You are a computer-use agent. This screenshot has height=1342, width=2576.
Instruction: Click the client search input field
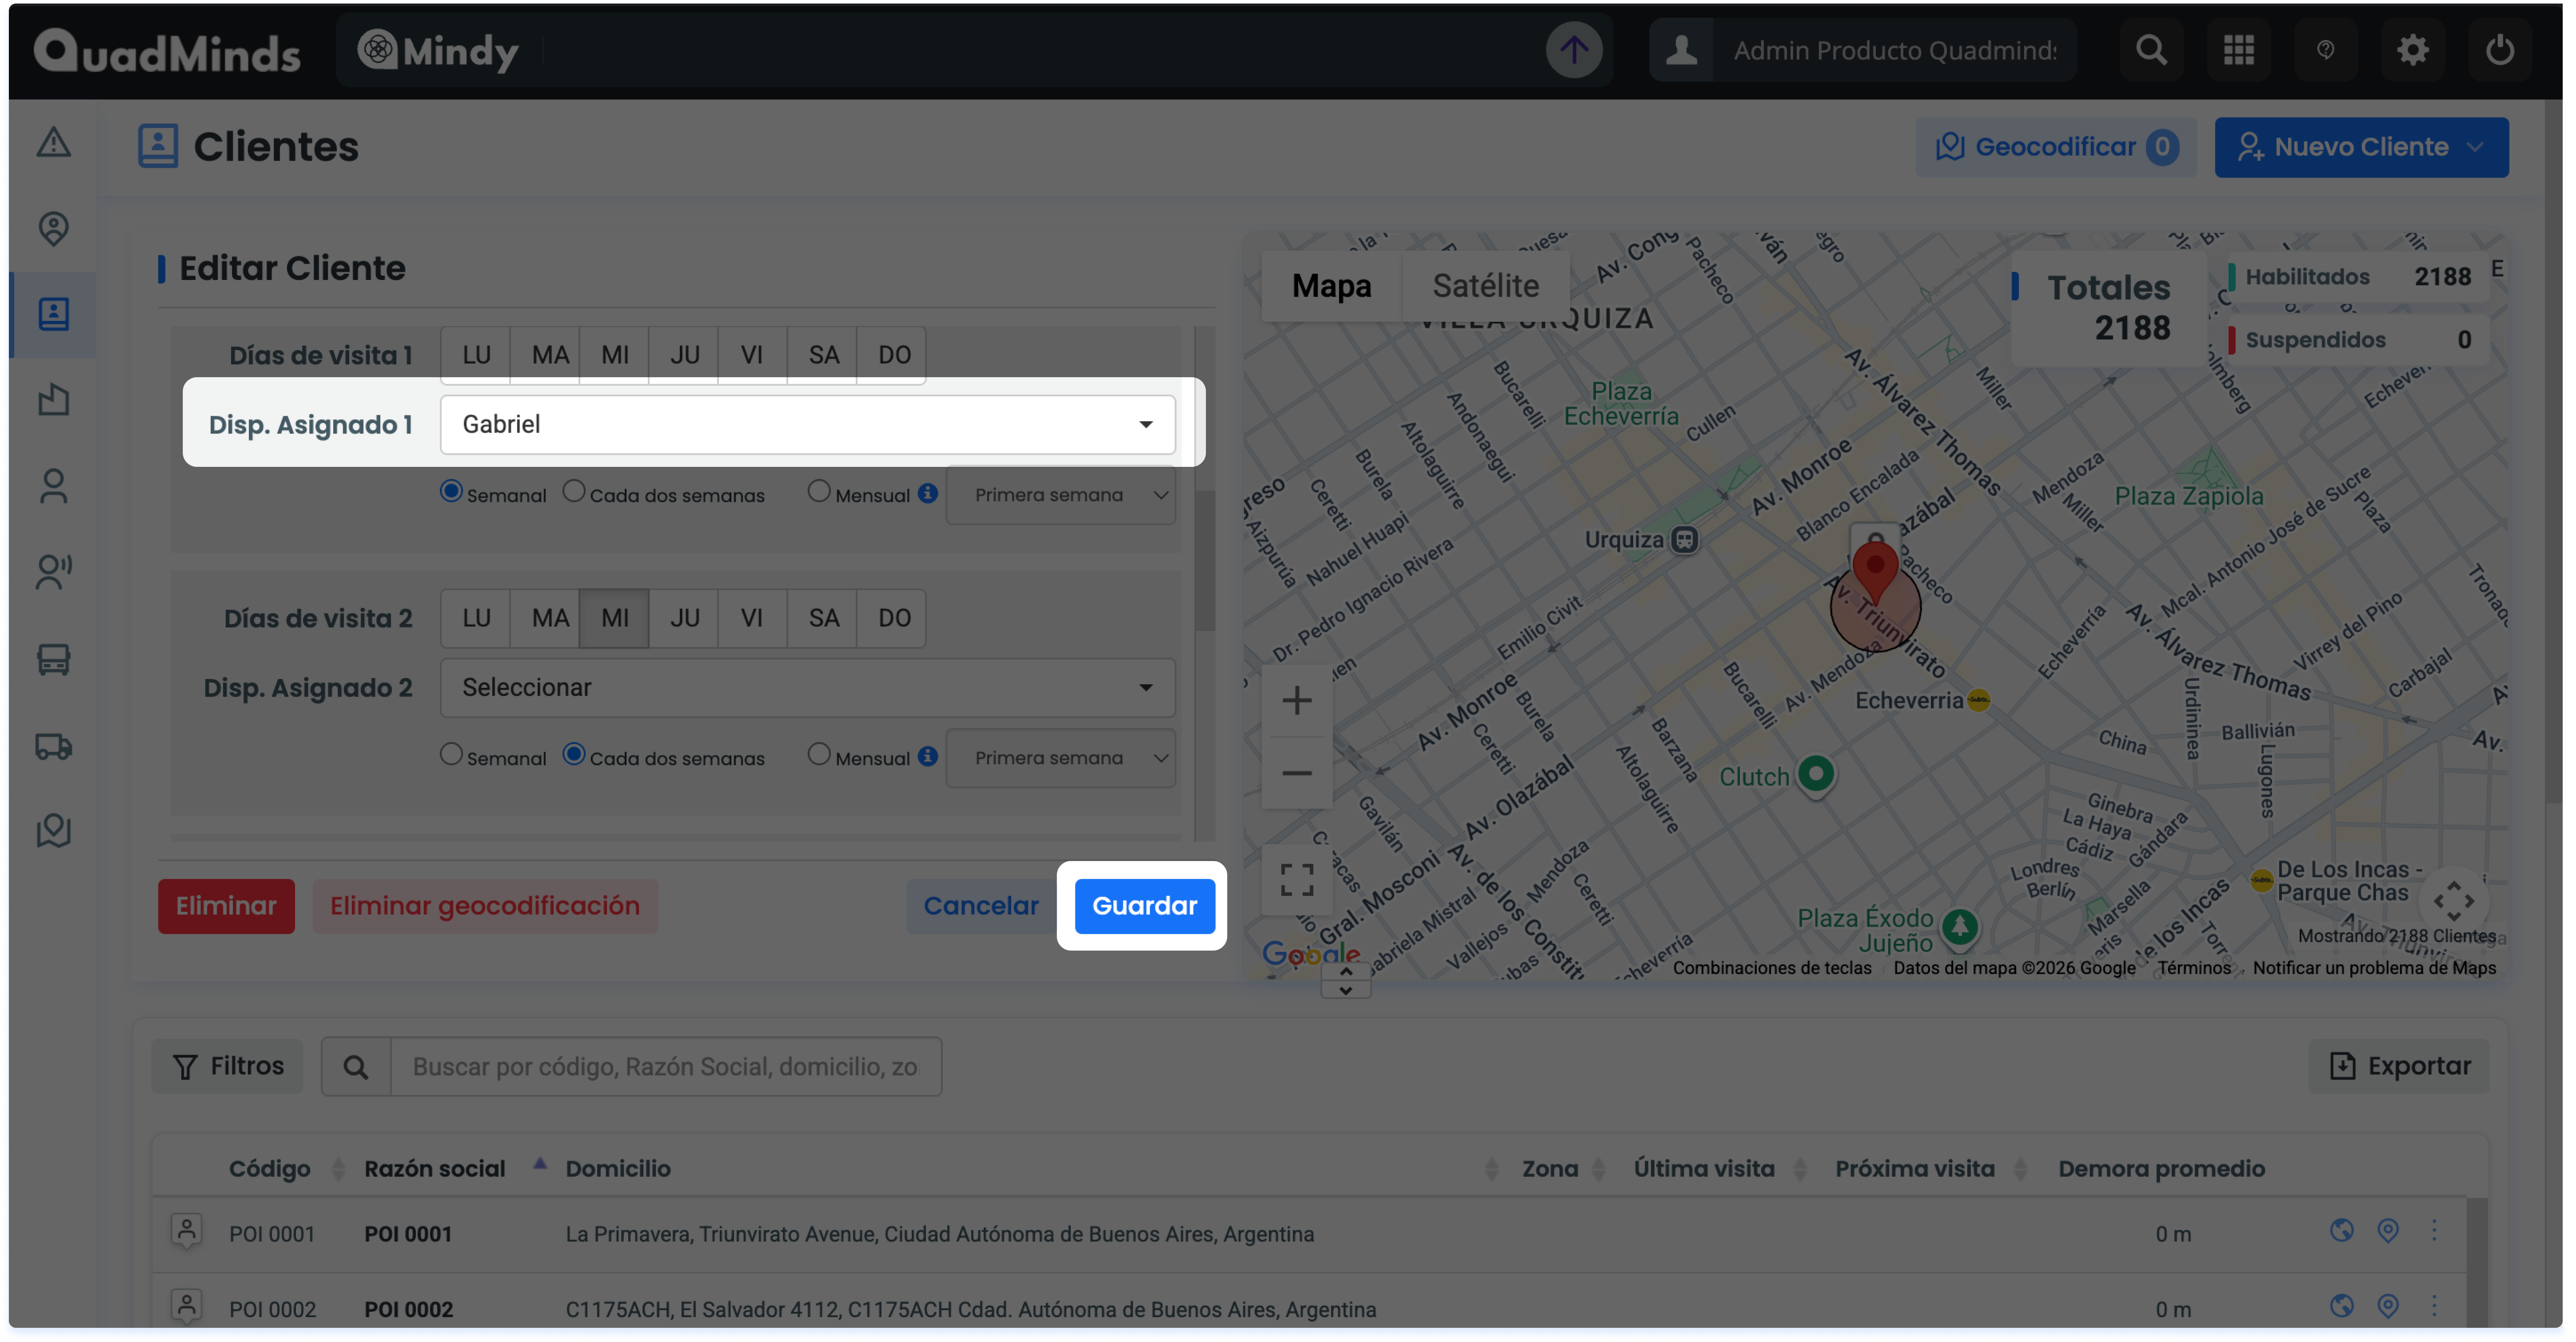pos(665,1067)
